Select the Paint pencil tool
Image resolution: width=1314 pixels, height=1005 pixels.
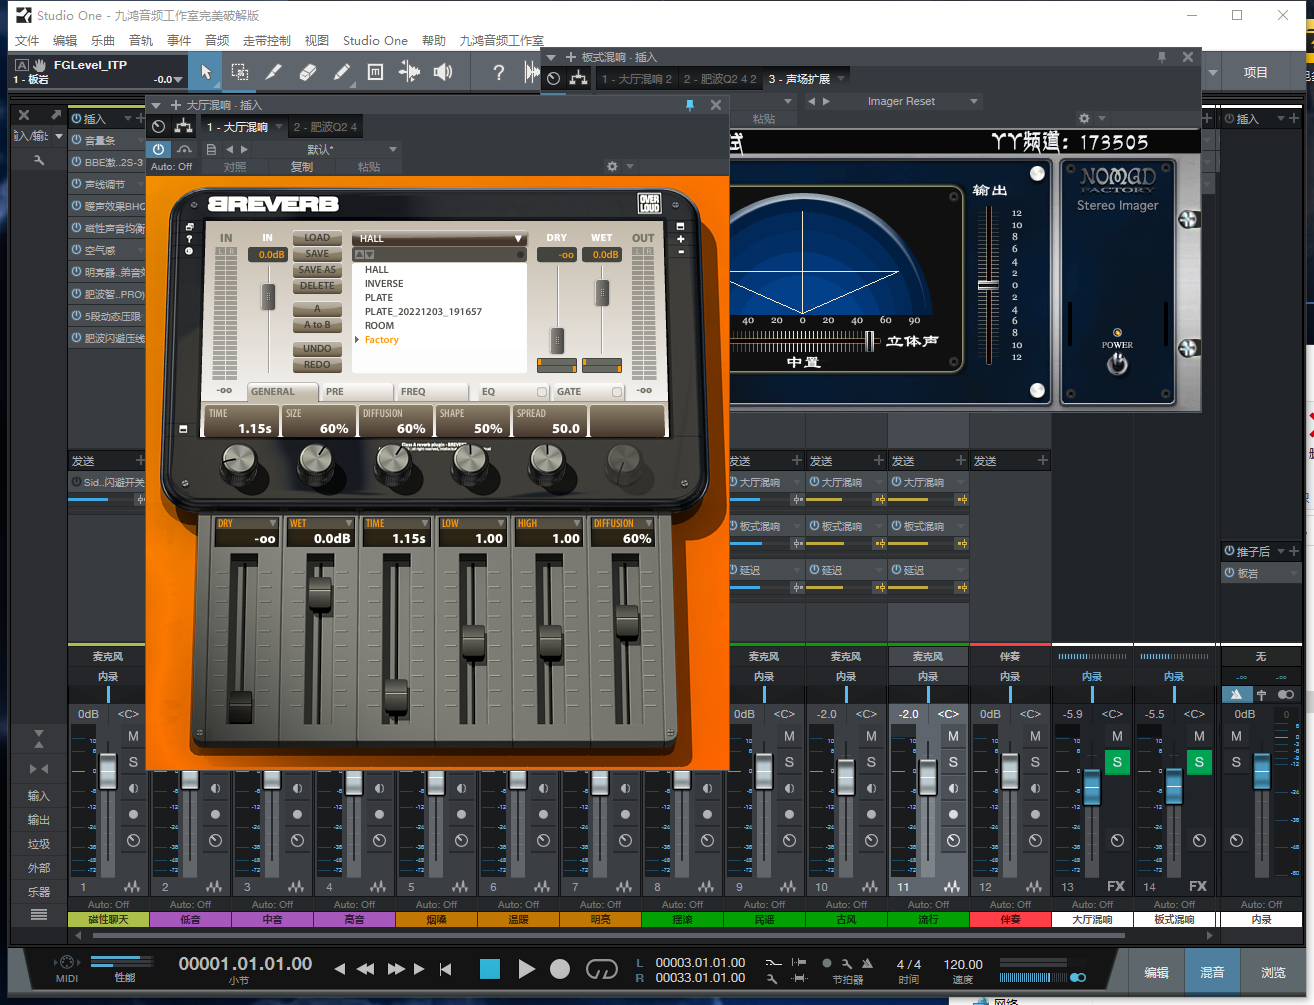[341, 72]
